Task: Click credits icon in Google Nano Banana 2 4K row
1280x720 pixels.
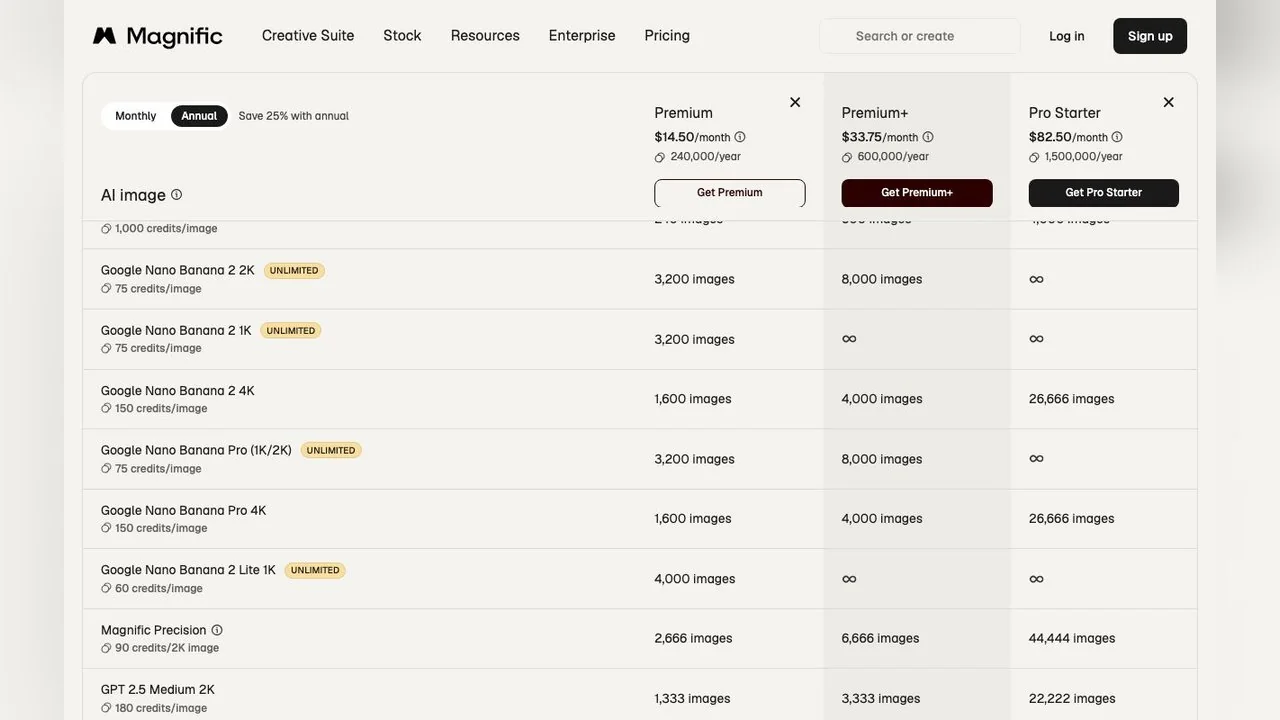Action: tap(106, 409)
